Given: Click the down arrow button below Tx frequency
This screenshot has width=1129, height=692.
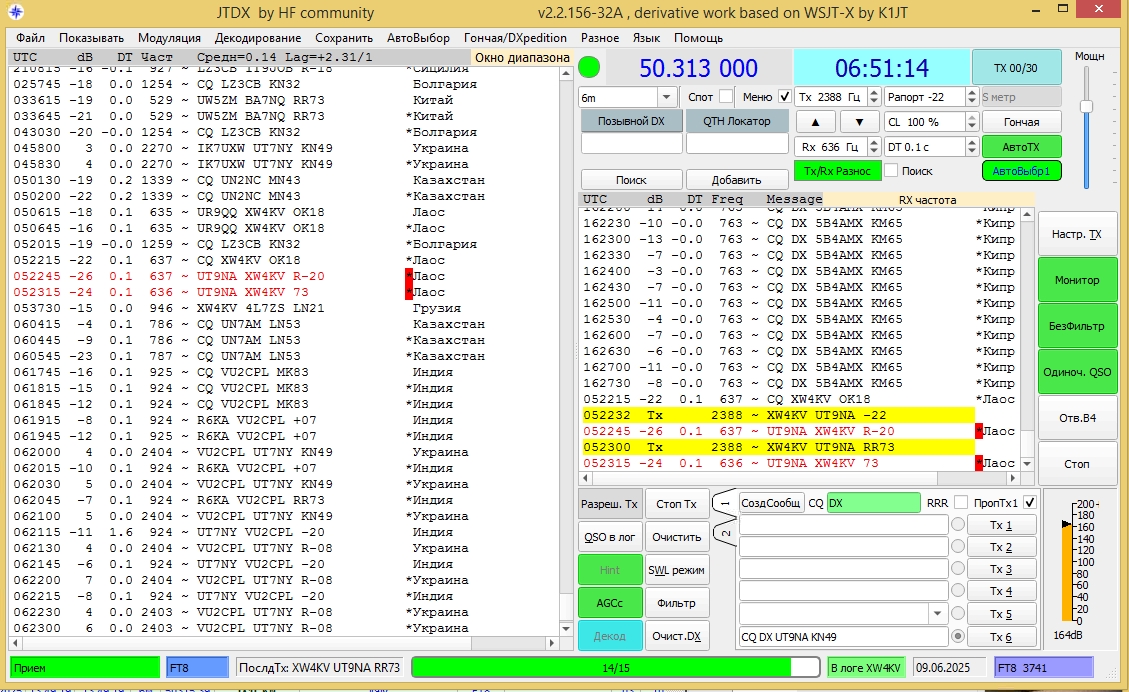Looking at the screenshot, I should (x=859, y=122).
